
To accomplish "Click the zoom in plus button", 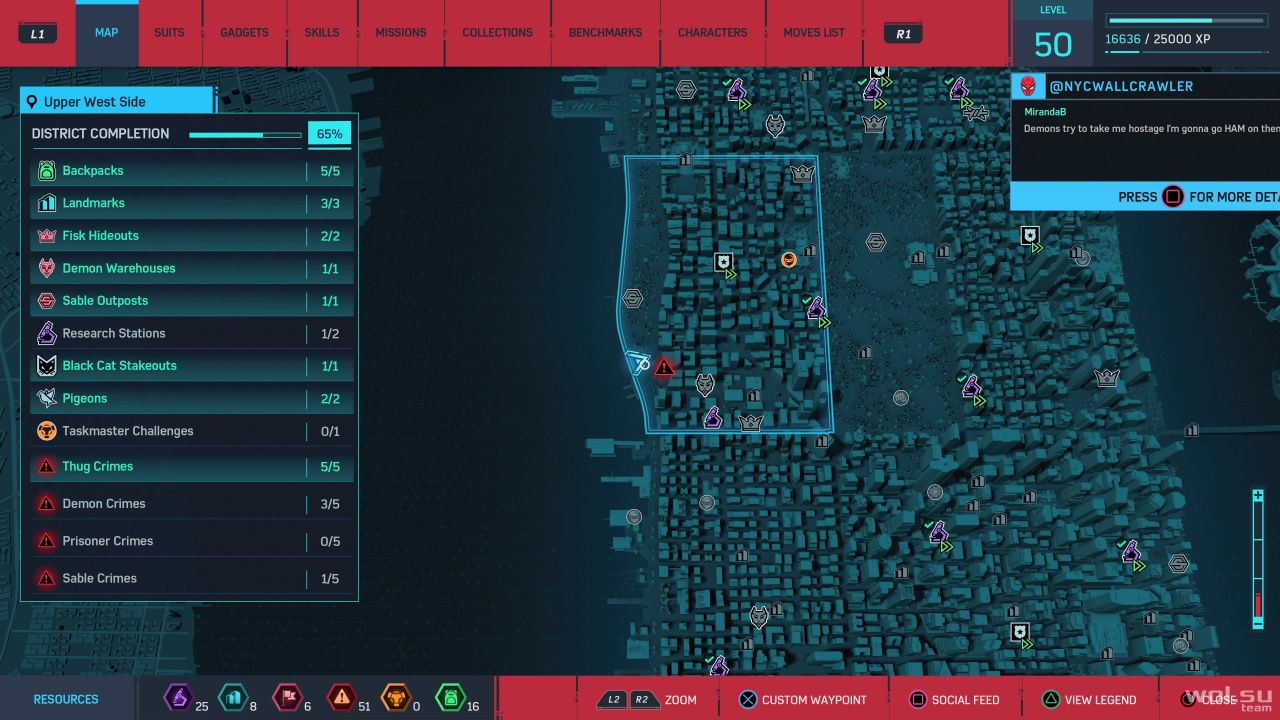I will tap(1258, 496).
